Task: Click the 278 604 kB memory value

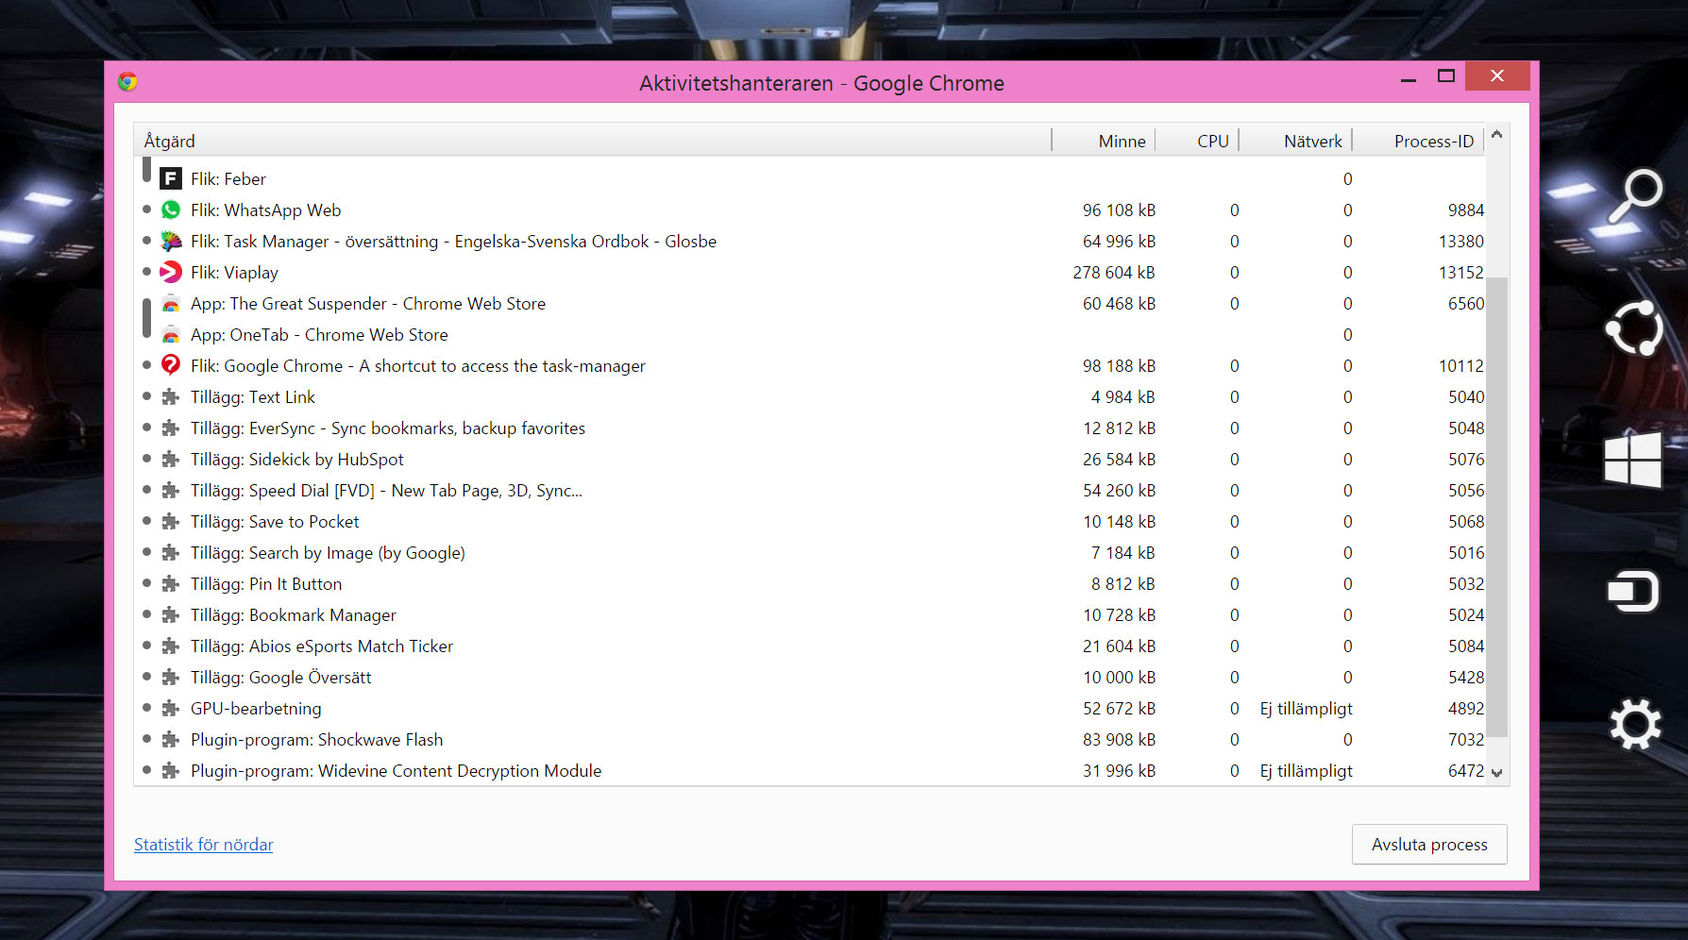Action: coord(1114,272)
